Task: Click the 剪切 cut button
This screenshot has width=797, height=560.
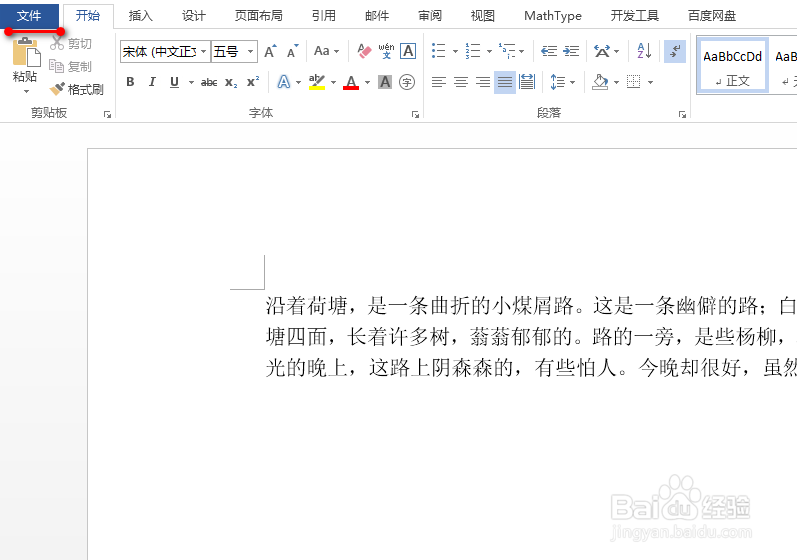Action: tap(71, 44)
